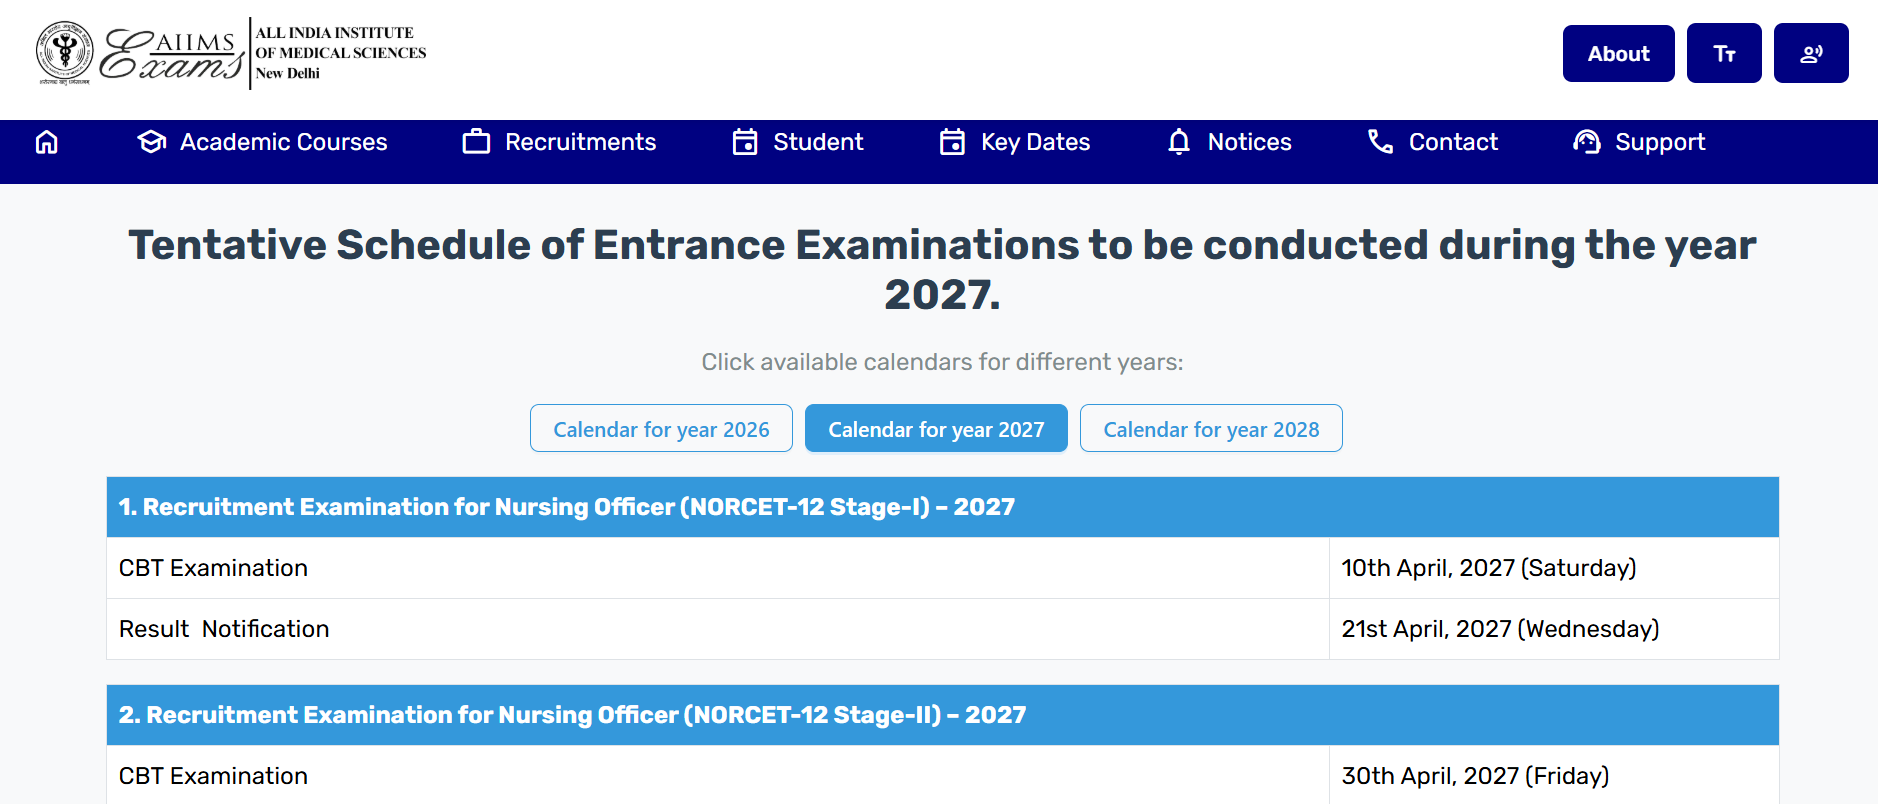This screenshot has height=804, width=1878.
Task: Click the bell icon beside Notices
Action: 1179,142
